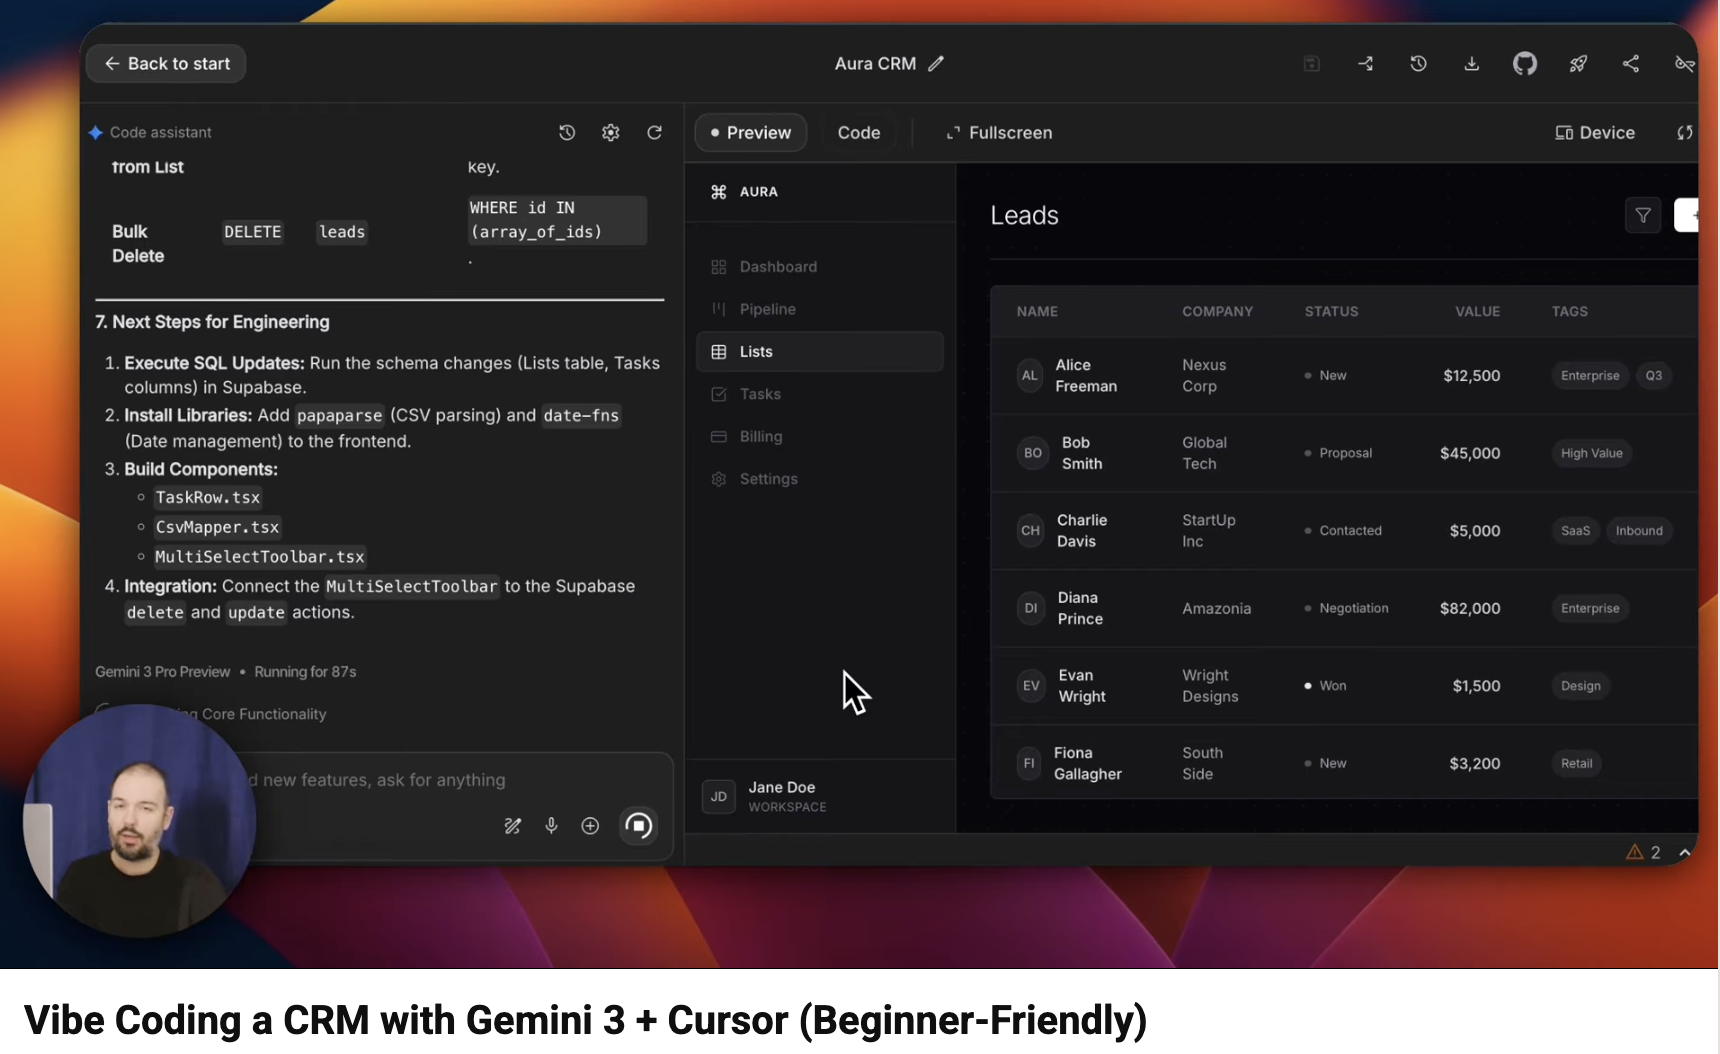Click the TAGS column header
The image size is (1720, 1054).
(1569, 312)
